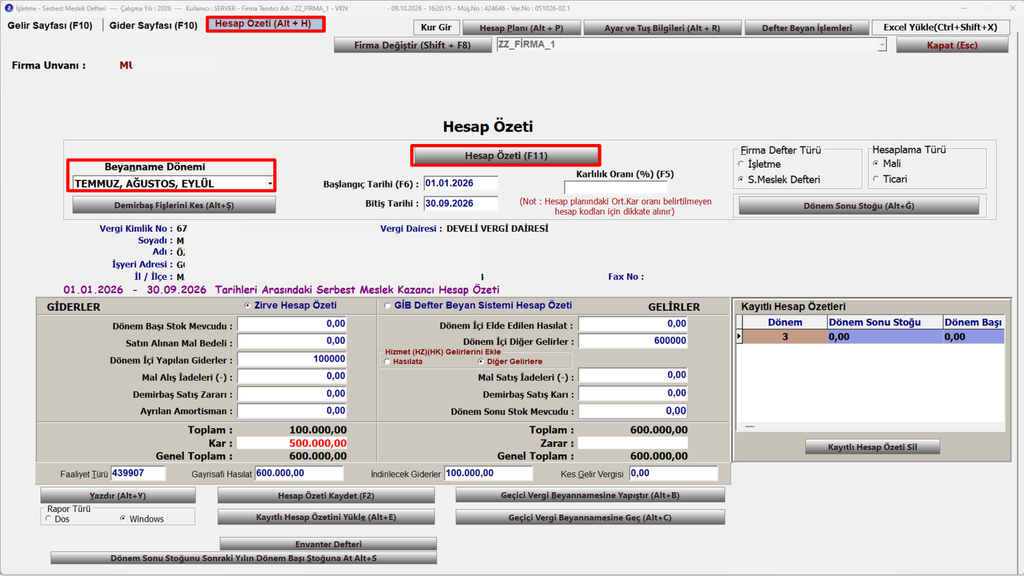The height and width of the screenshot is (576, 1024).
Task: Click the Yazdır (Alt+Y) button
Action: 118,496
